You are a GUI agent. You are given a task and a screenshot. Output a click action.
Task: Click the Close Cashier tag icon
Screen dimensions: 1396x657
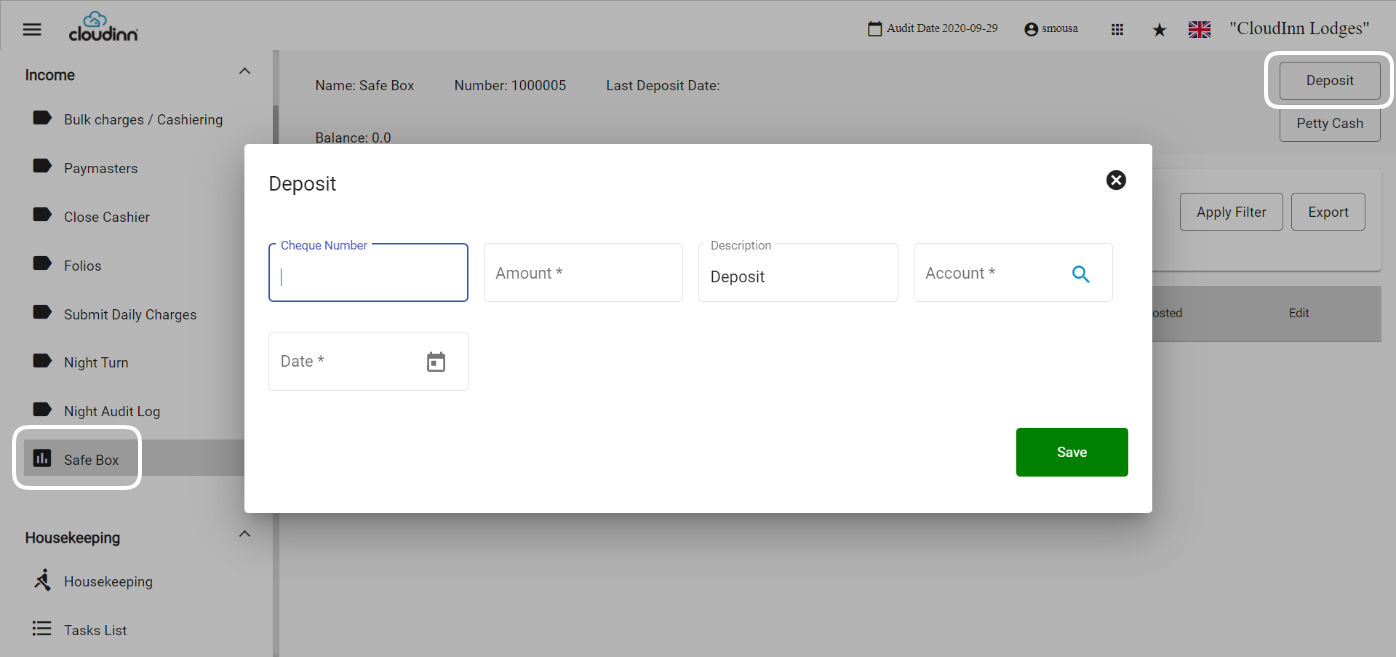pyautogui.click(x=42, y=215)
